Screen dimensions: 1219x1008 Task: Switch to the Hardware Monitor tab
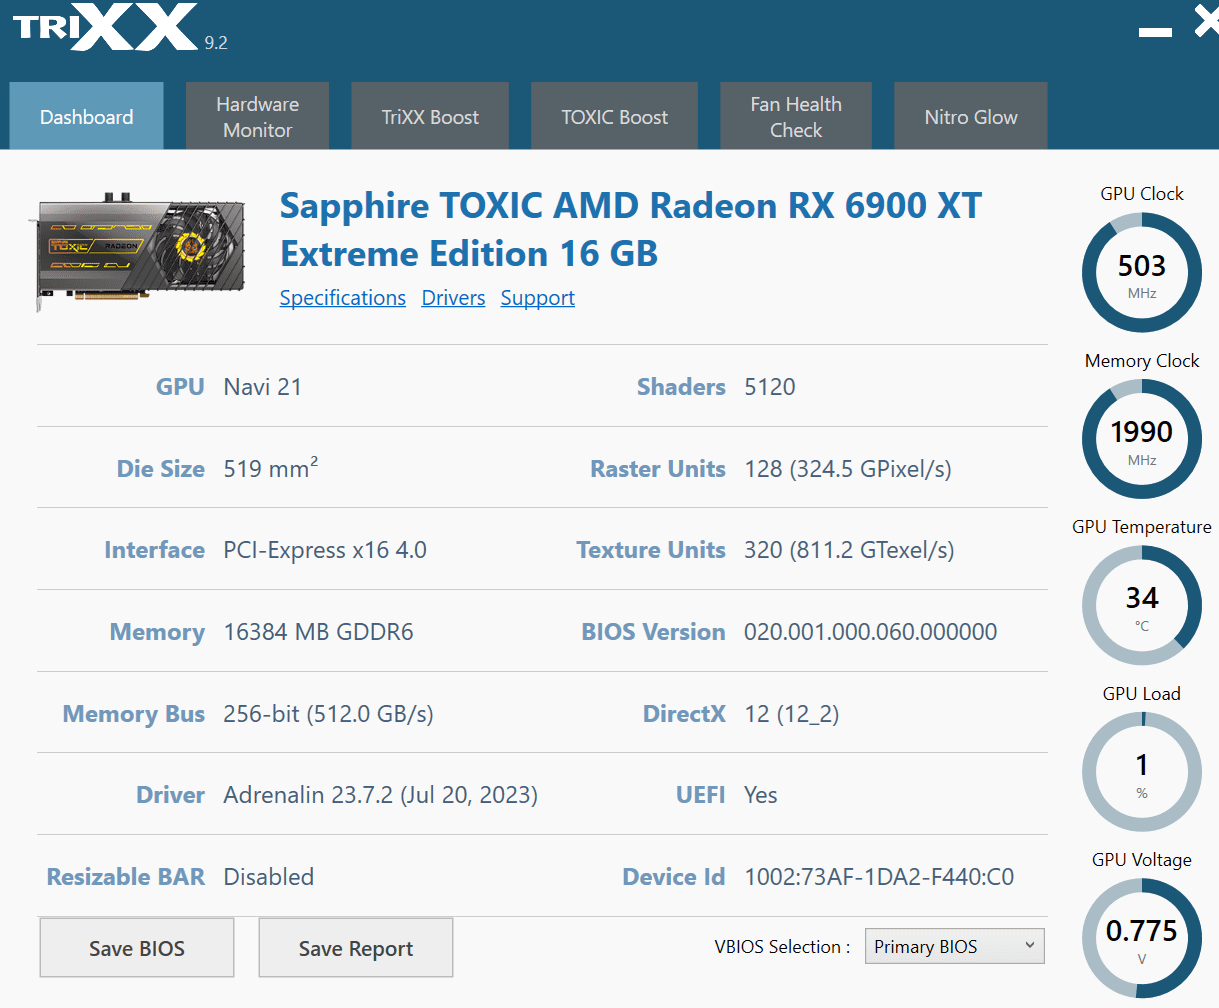pos(257,116)
